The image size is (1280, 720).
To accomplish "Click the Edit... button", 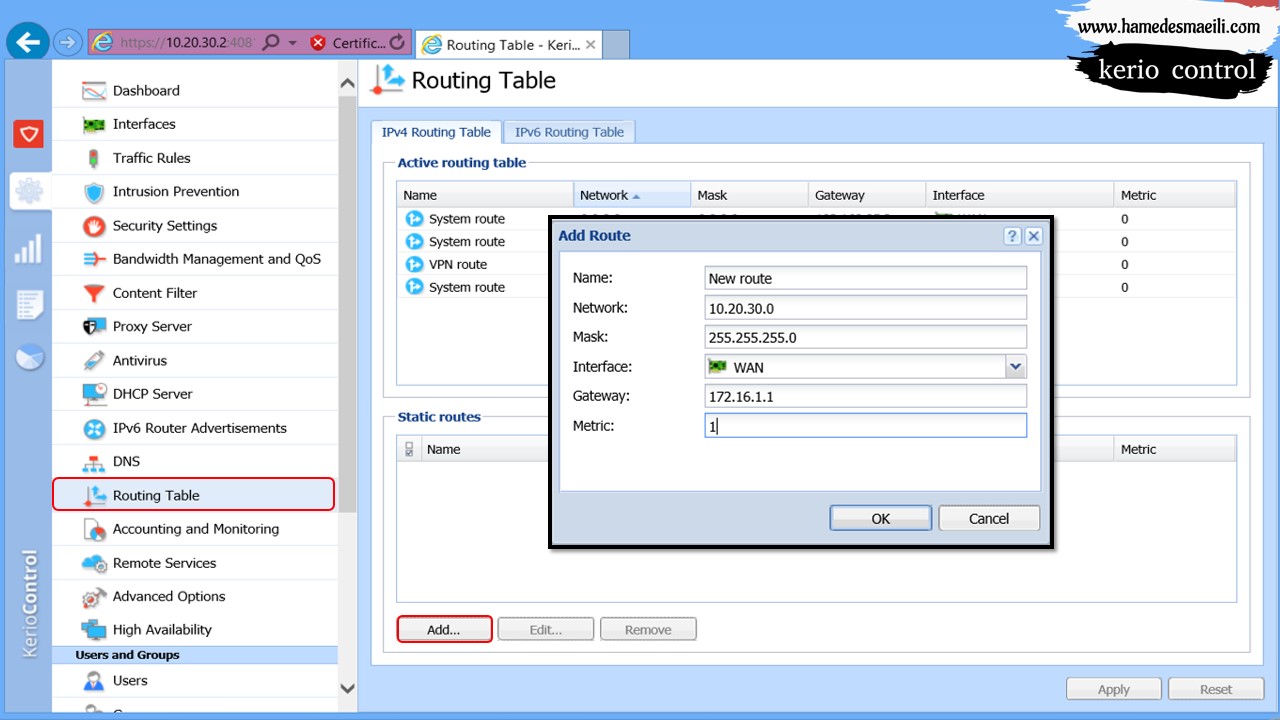I will tap(546, 629).
